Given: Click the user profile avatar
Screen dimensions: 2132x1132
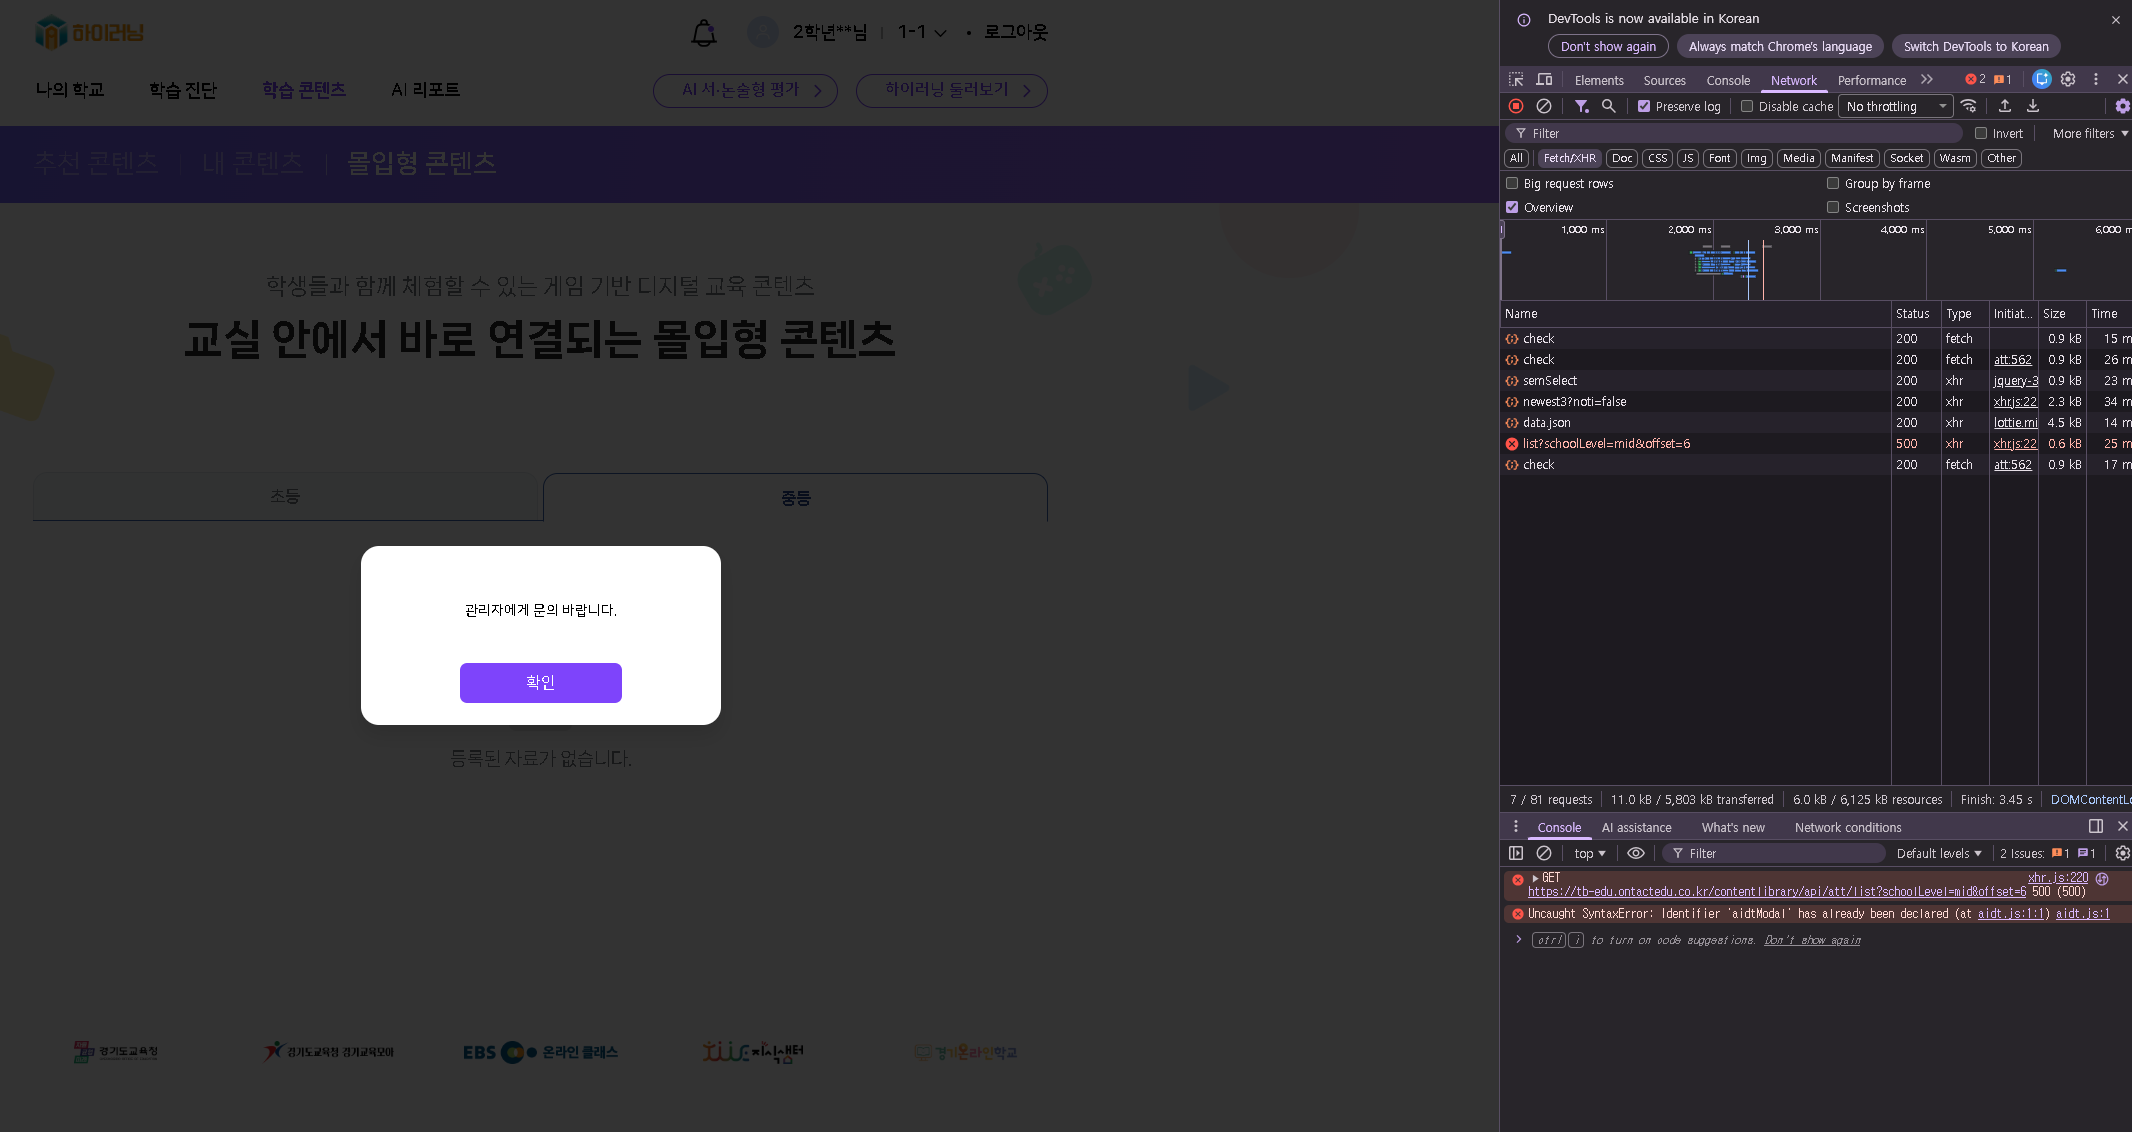Looking at the screenshot, I should point(762,32).
